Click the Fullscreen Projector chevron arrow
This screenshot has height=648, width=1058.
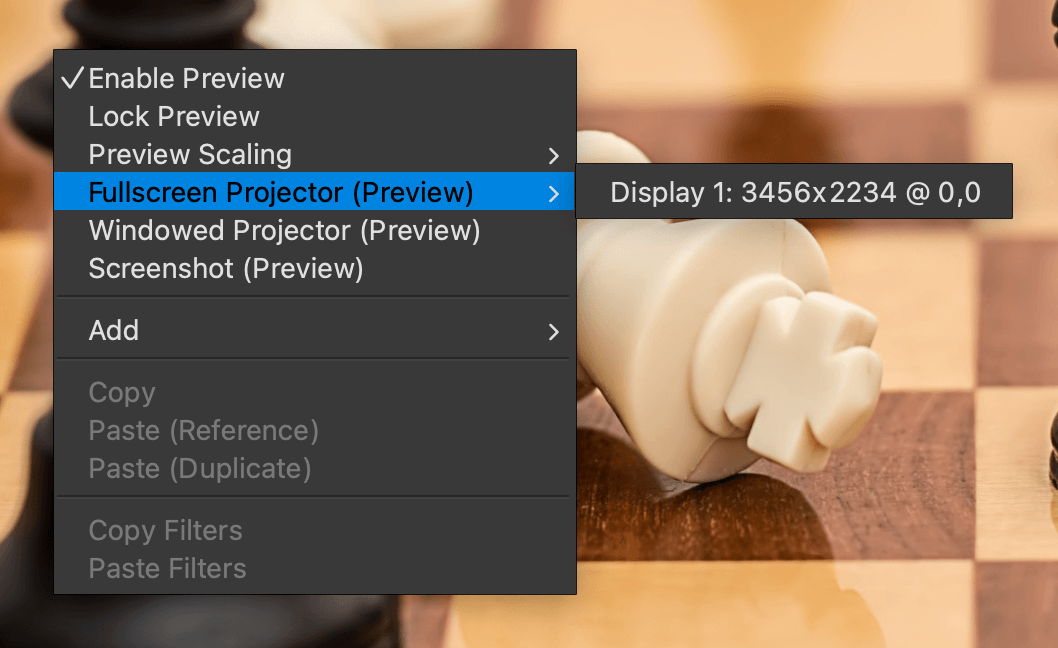tap(556, 194)
